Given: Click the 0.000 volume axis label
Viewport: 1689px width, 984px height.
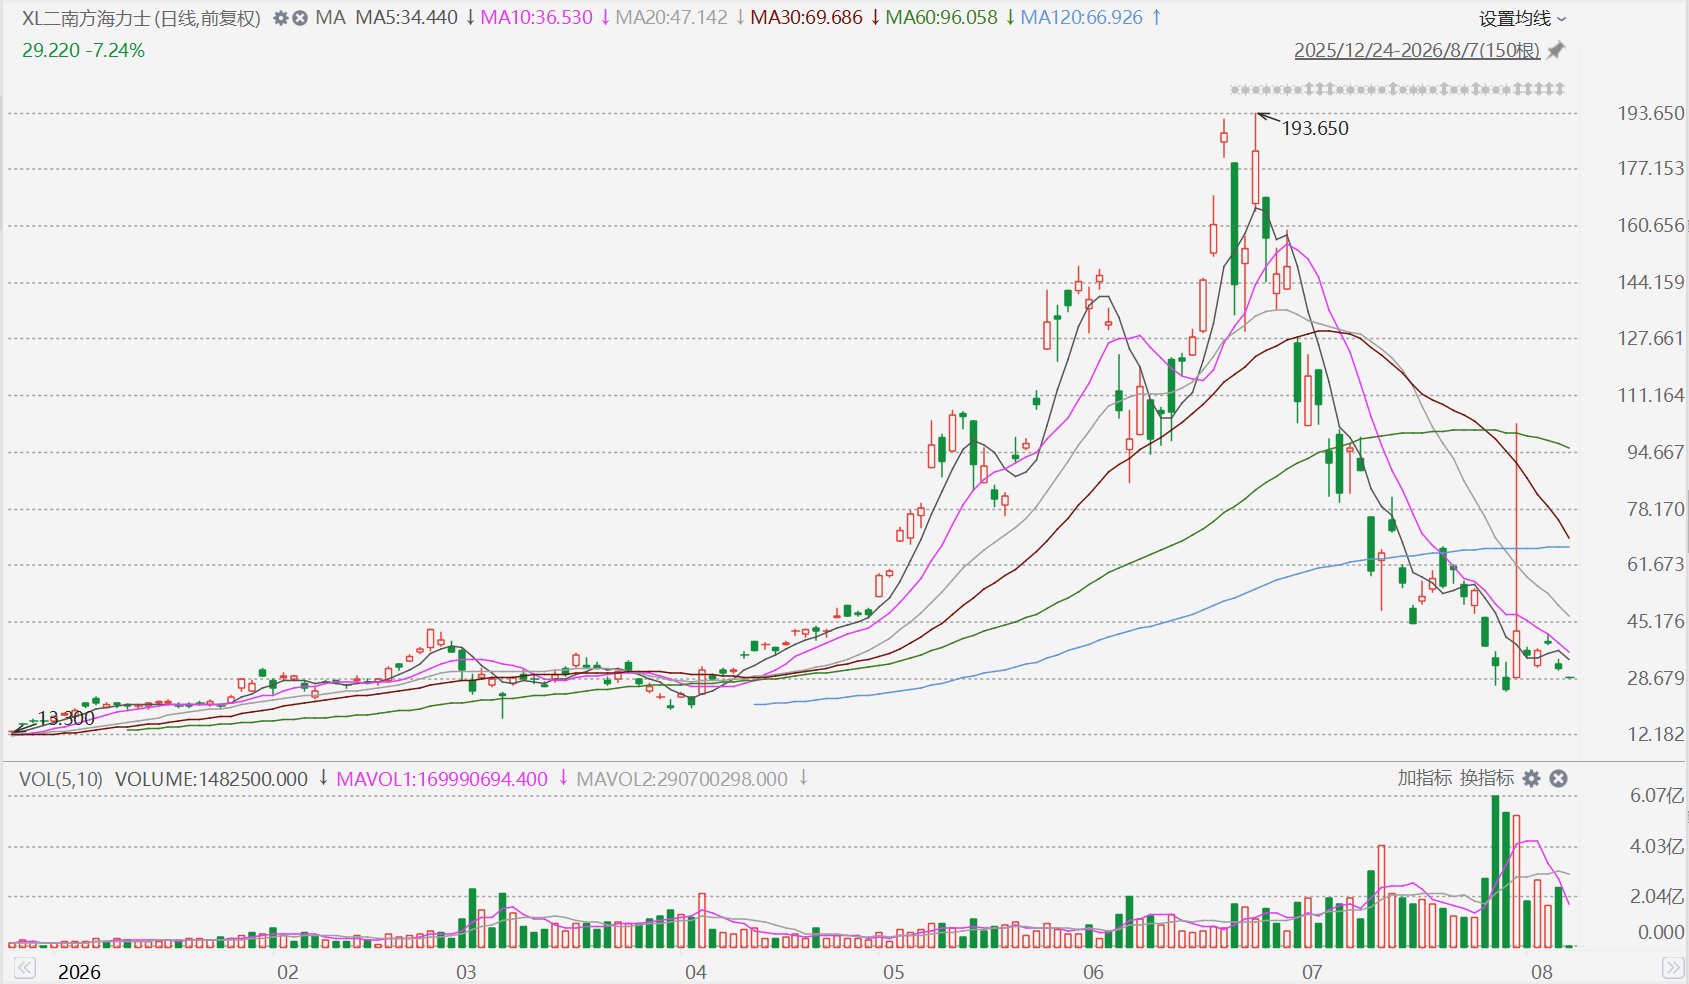Looking at the screenshot, I should pos(1661,932).
